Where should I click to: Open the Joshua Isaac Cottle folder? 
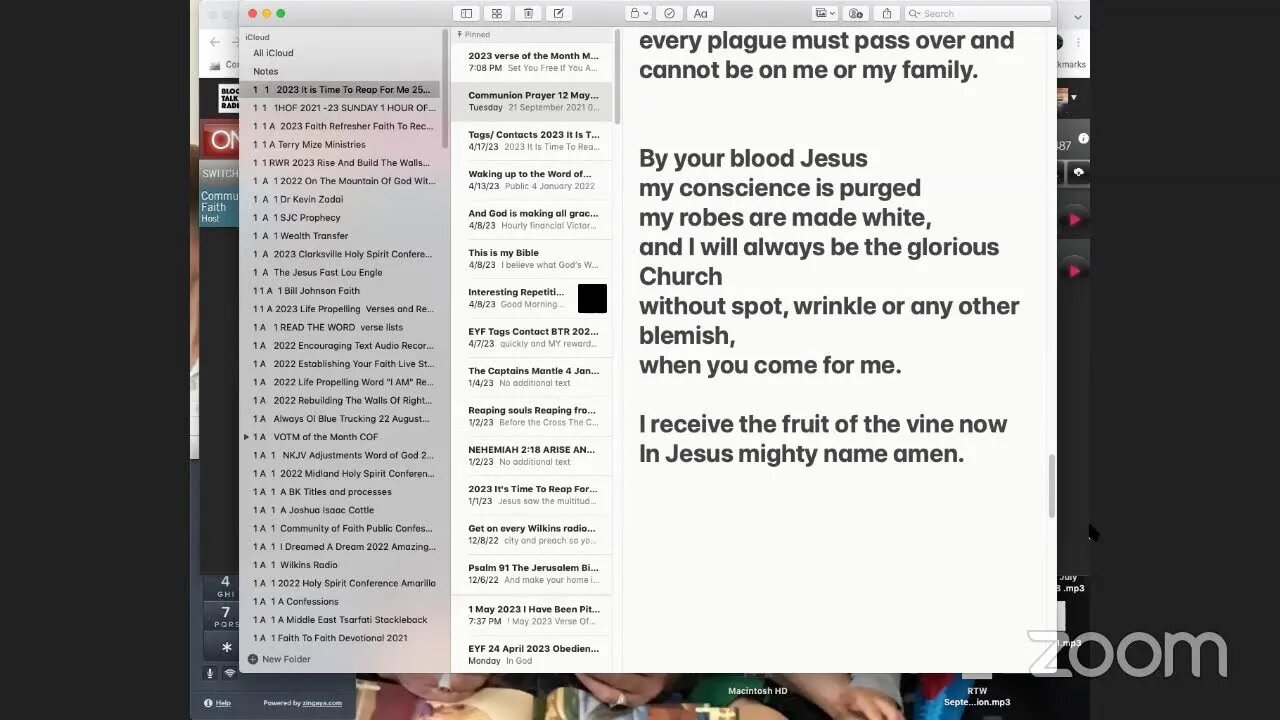(341, 510)
